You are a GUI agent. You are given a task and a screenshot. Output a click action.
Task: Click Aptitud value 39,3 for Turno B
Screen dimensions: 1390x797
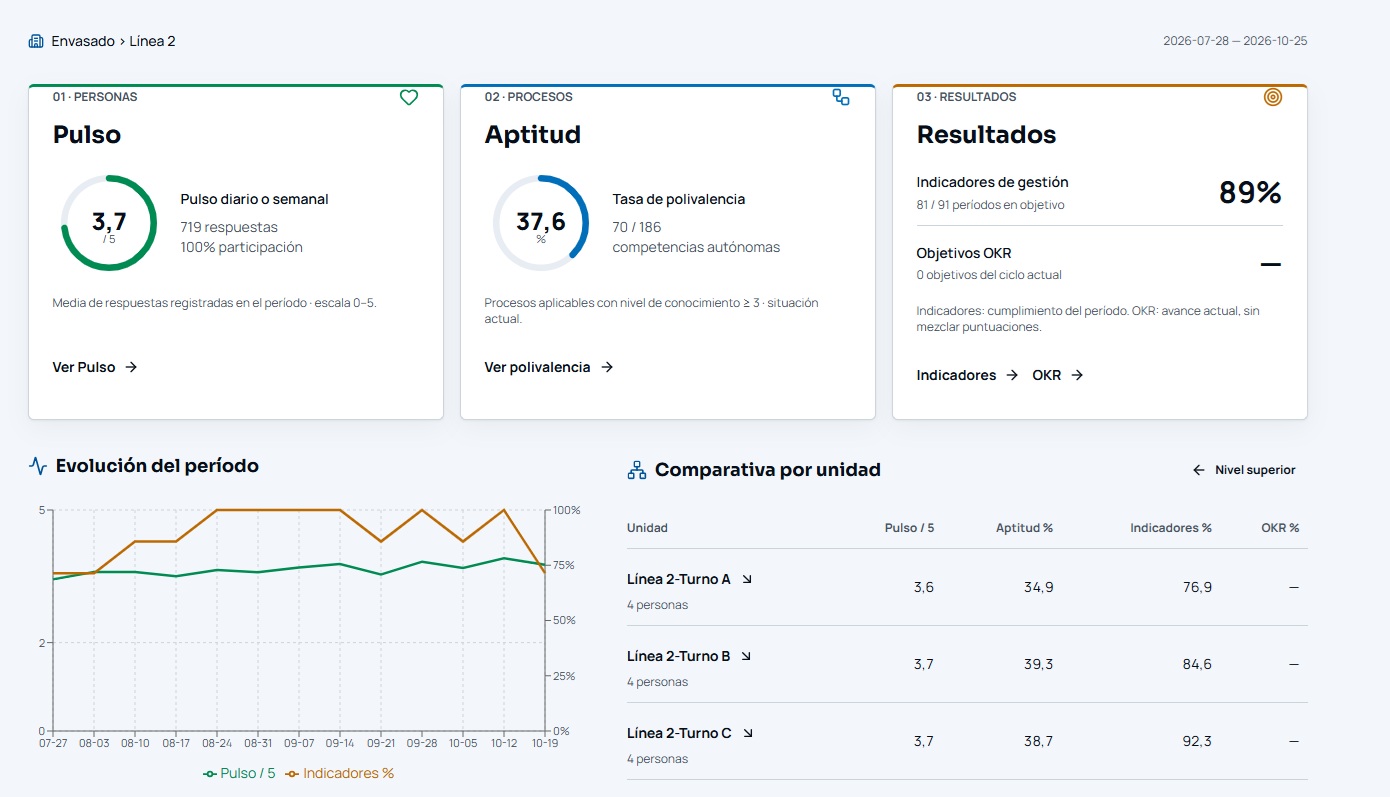tap(1038, 664)
